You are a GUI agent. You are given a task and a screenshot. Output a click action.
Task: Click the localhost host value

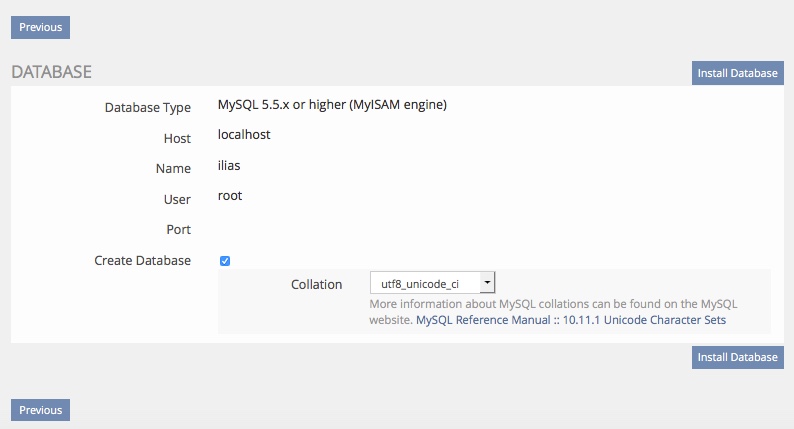tap(244, 134)
